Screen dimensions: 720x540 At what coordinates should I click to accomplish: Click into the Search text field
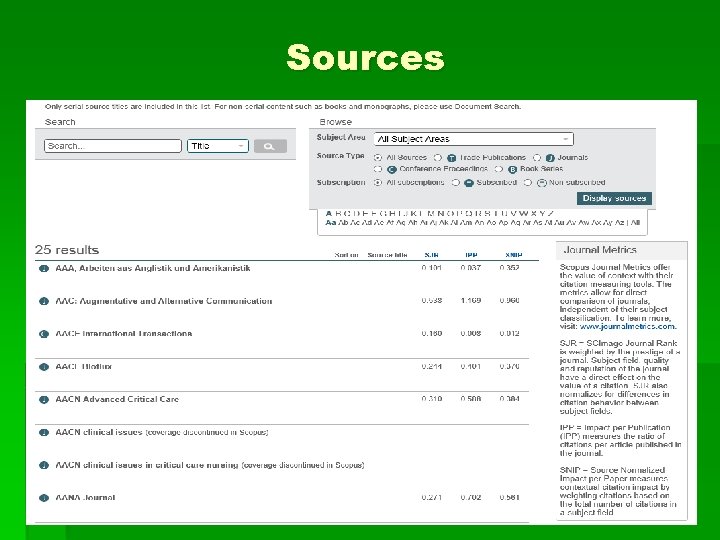[113, 146]
